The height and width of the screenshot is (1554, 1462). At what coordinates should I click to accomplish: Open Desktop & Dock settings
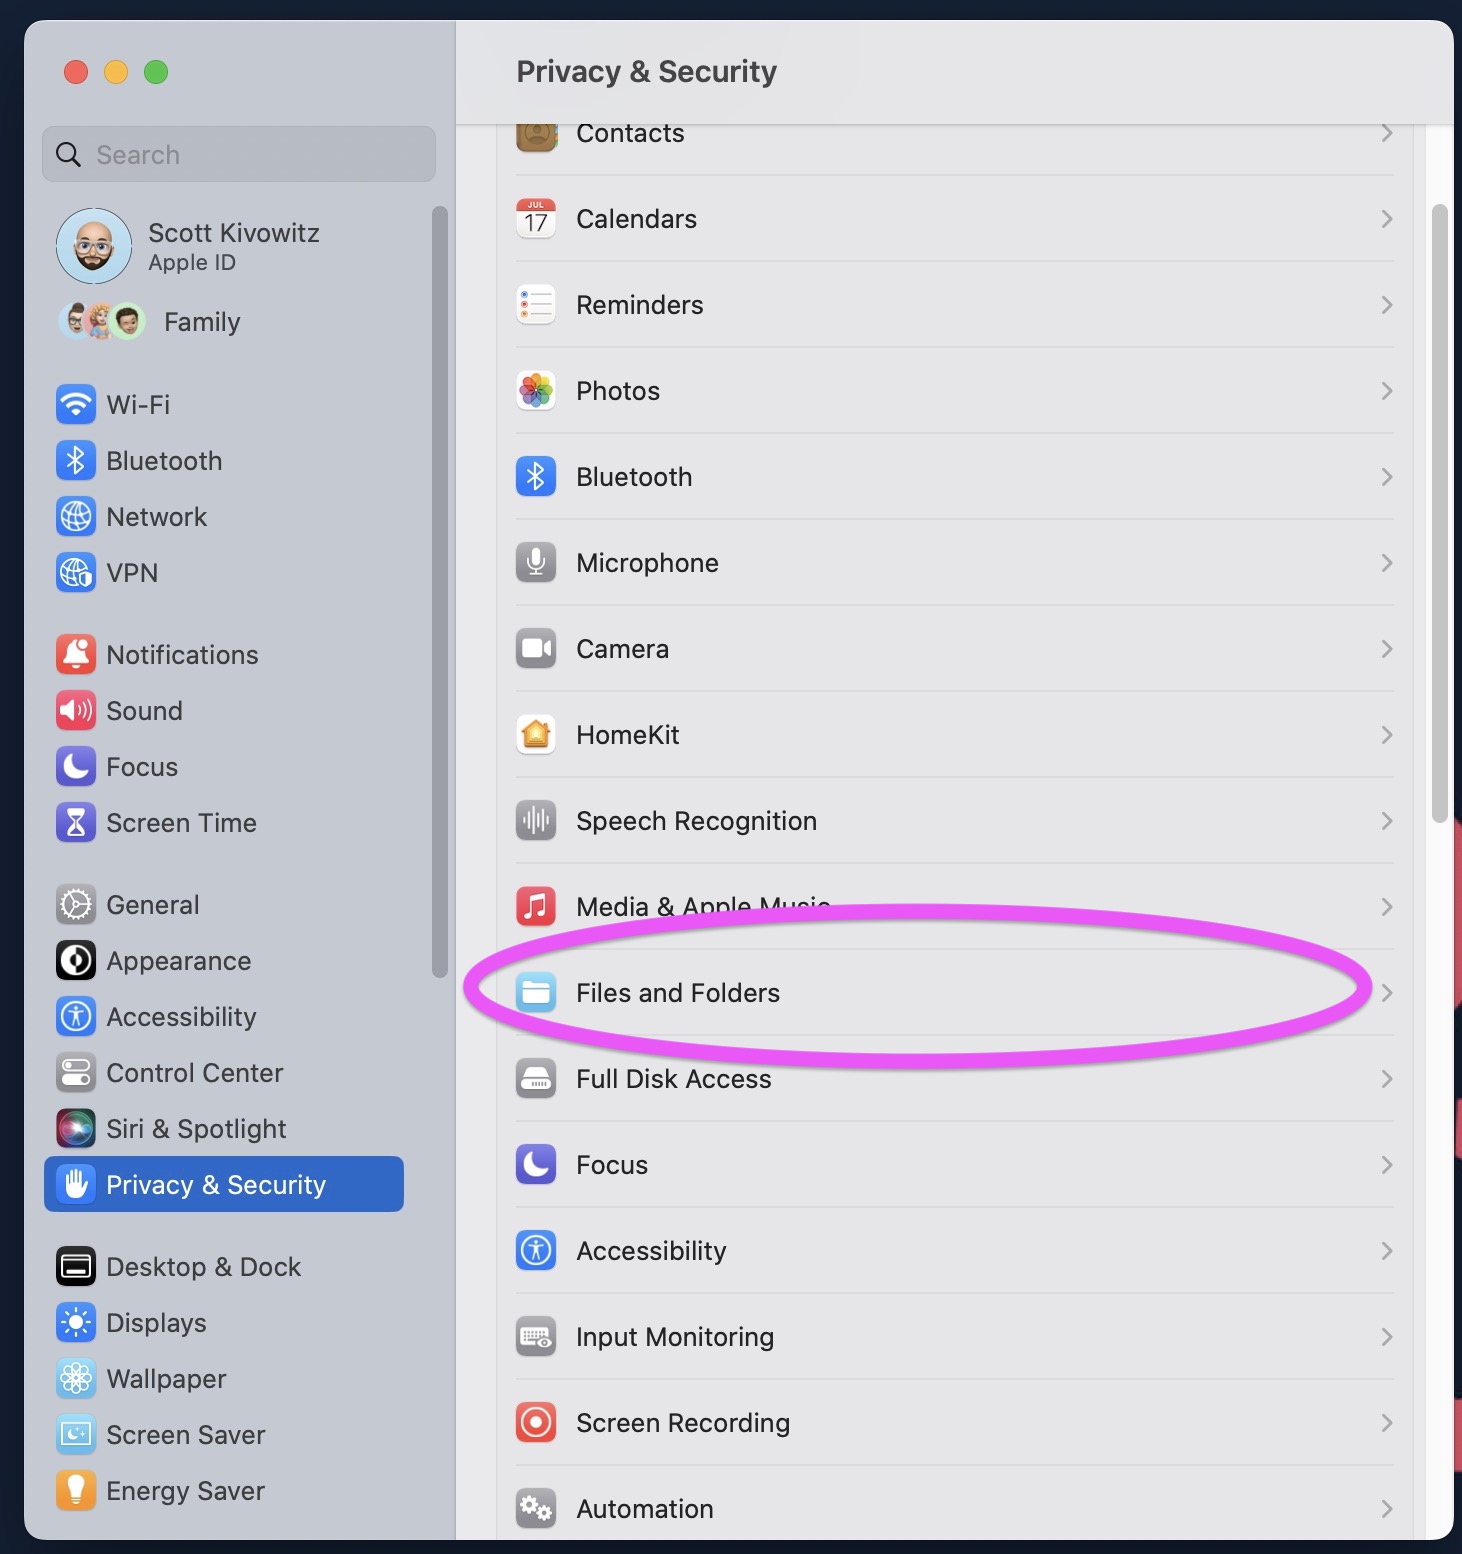pos(203,1266)
